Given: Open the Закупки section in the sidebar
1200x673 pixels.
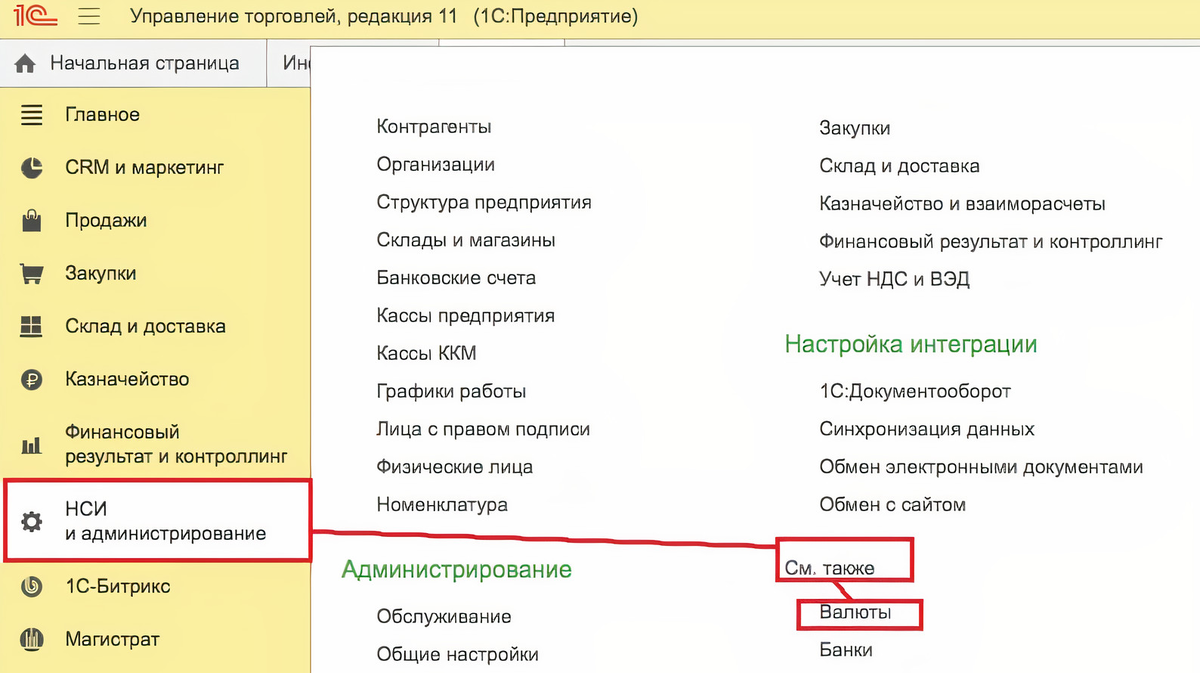Looking at the screenshot, I should pyautogui.click(x=100, y=274).
